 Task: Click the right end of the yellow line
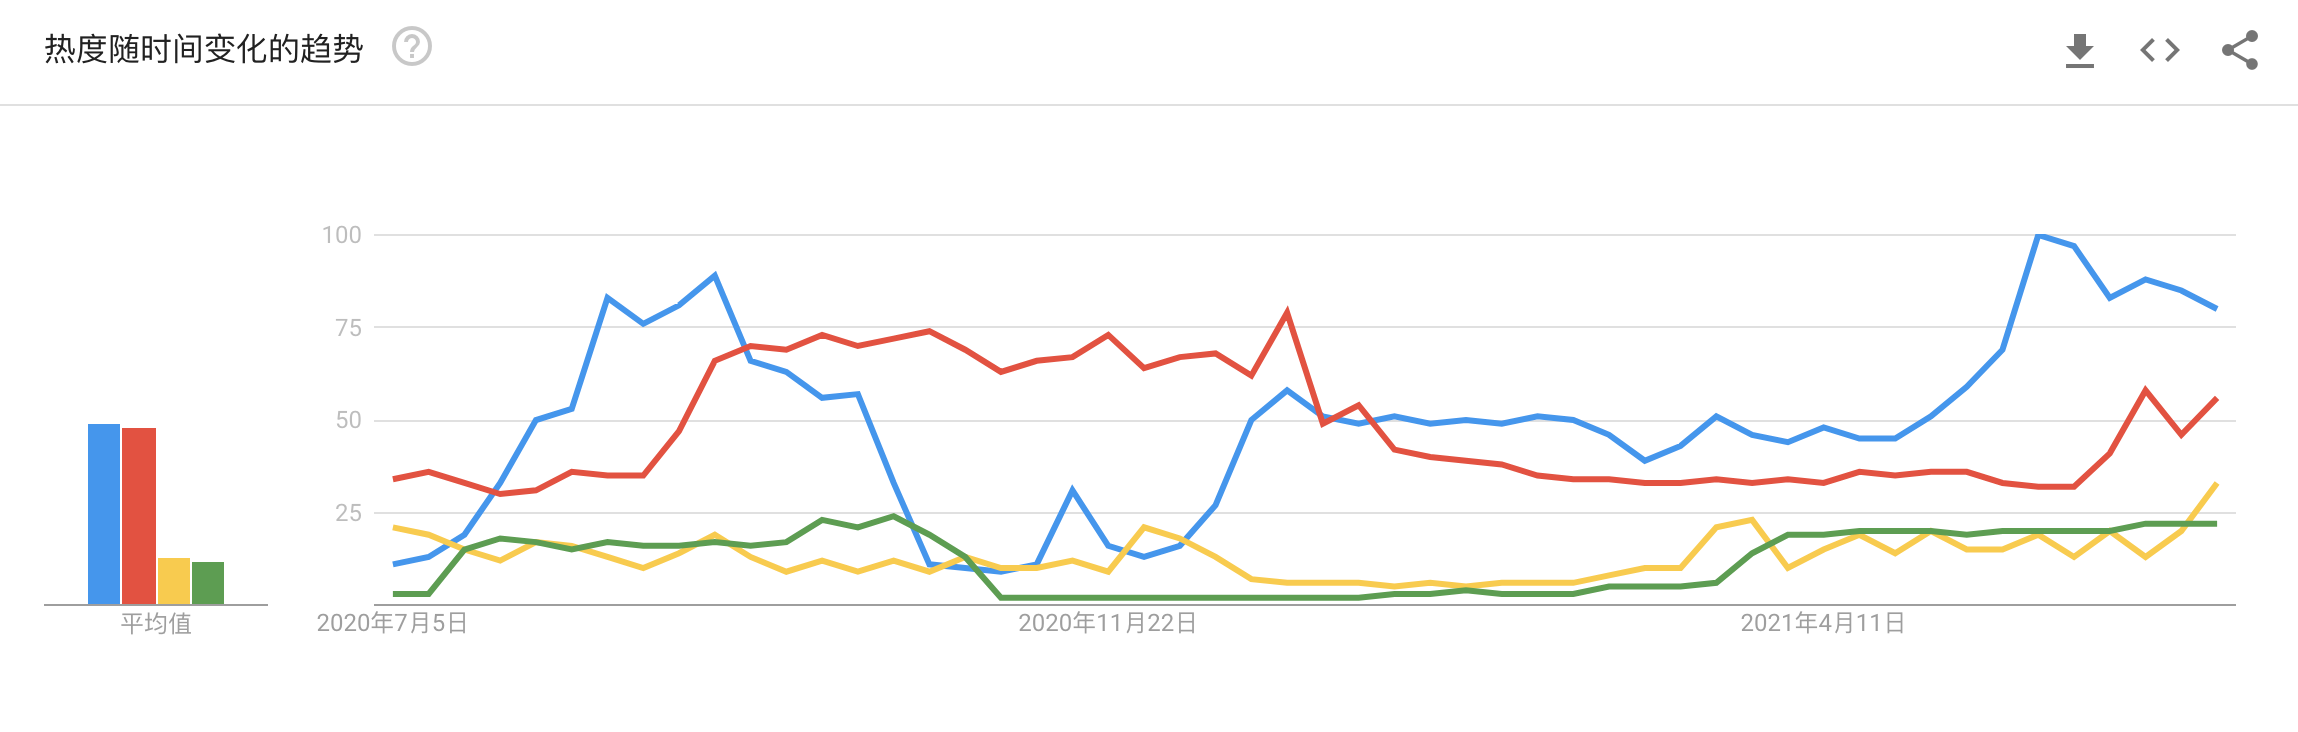[2216, 485]
